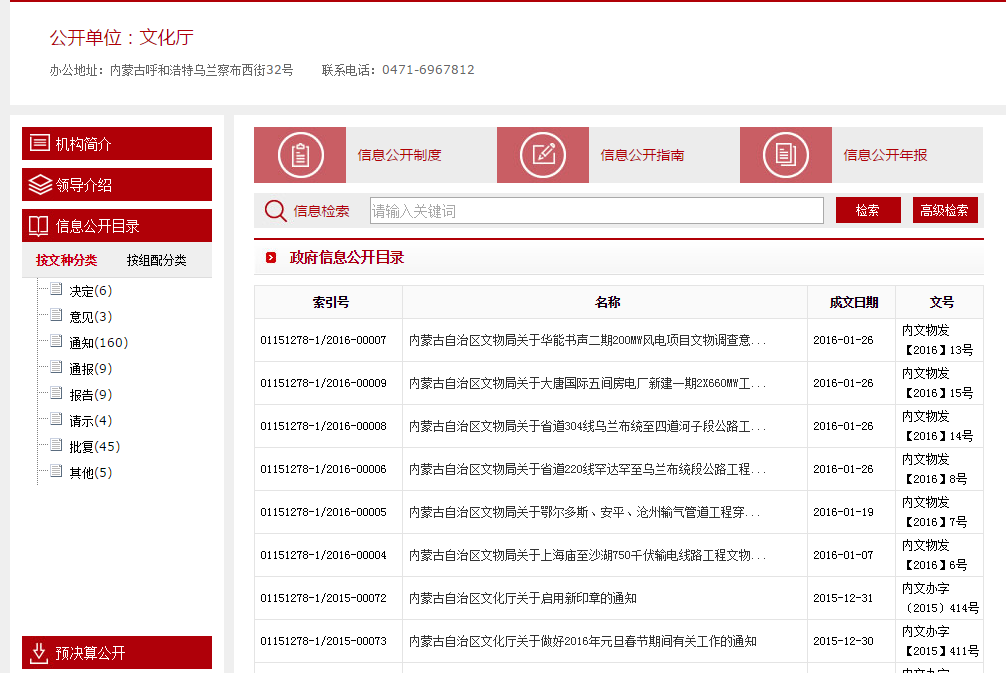
Task: Switch to the 按文种分类 tab
Action: pyautogui.click(x=66, y=260)
